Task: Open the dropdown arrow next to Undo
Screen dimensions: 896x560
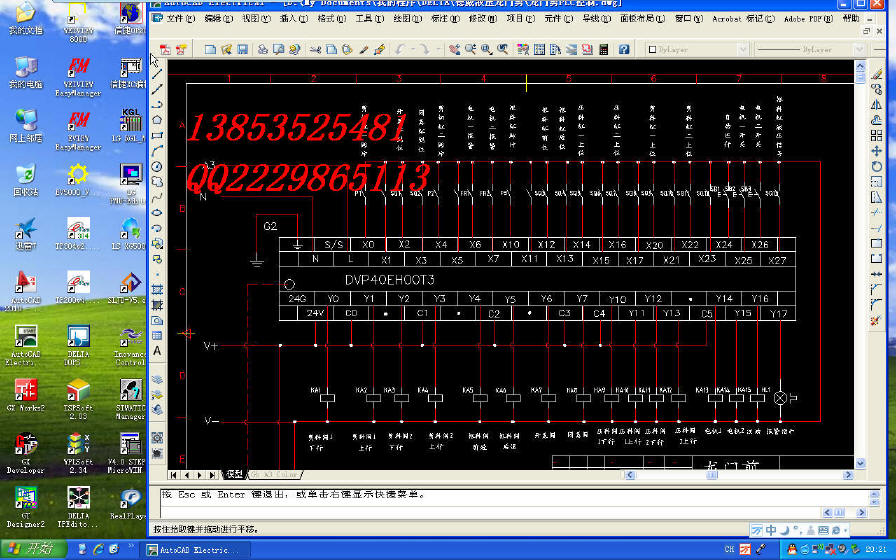Action: click(411, 49)
